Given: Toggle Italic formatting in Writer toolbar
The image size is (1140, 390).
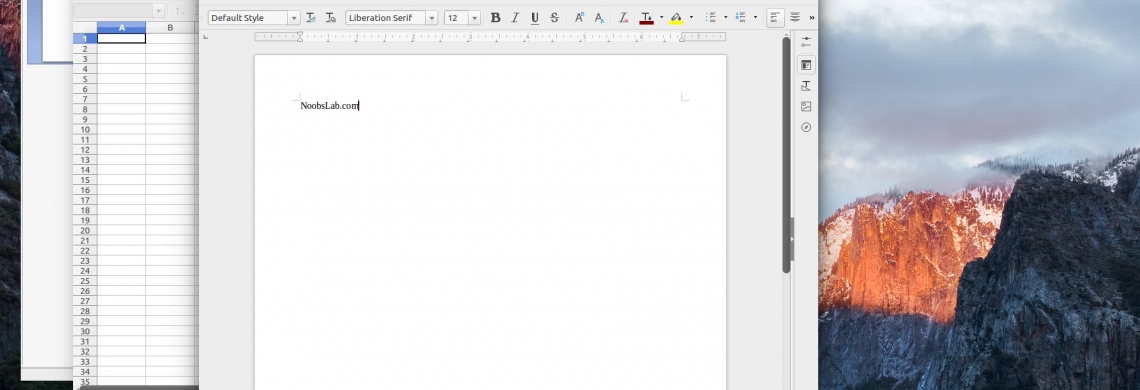Looking at the screenshot, I should (x=515, y=17).
